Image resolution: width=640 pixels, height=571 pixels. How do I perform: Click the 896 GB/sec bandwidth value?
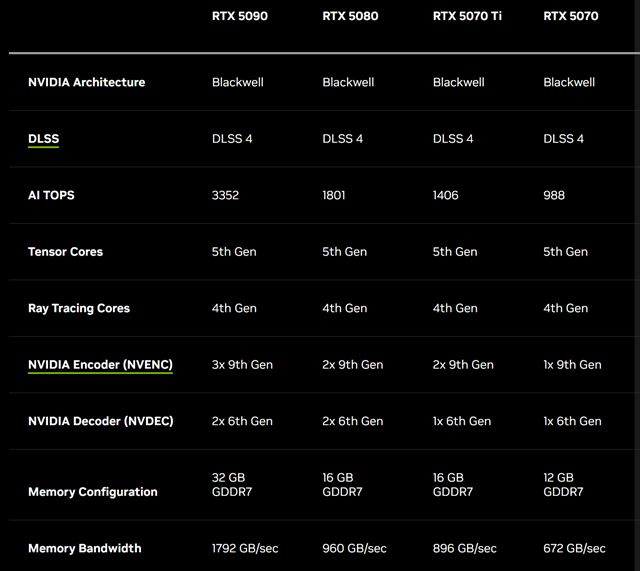[x=465, y=548]
